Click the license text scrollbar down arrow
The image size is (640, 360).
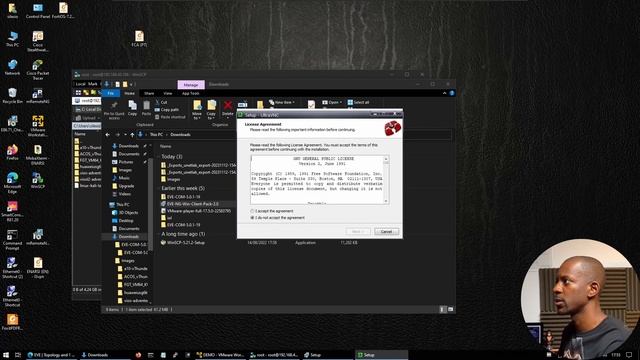click(x=386, y=201)
